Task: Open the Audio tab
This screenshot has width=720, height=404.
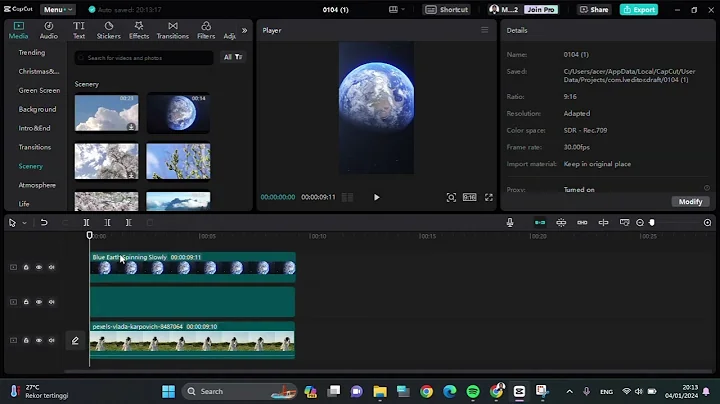Action: [x=49, y=30]
